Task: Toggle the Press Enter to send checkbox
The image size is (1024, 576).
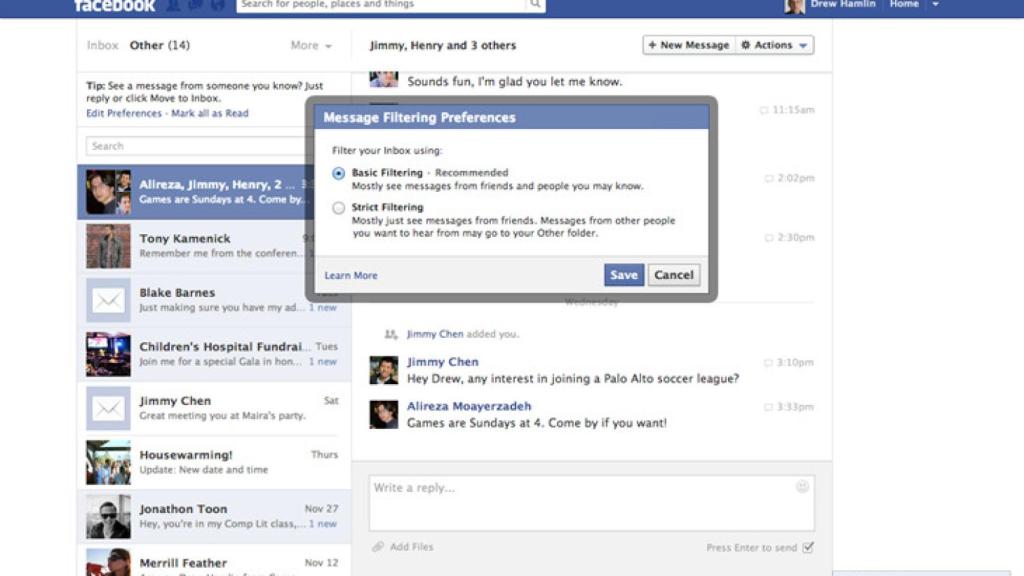Action: (807, 548)
